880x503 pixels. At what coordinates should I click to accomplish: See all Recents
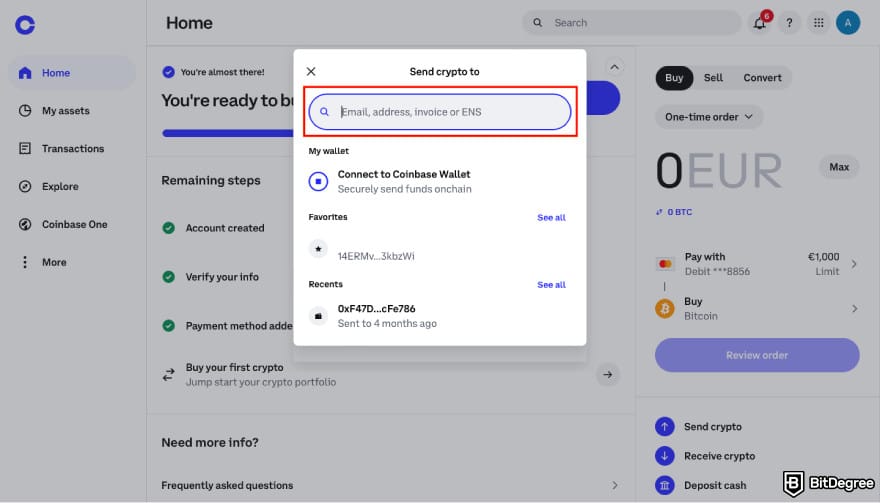551,285
